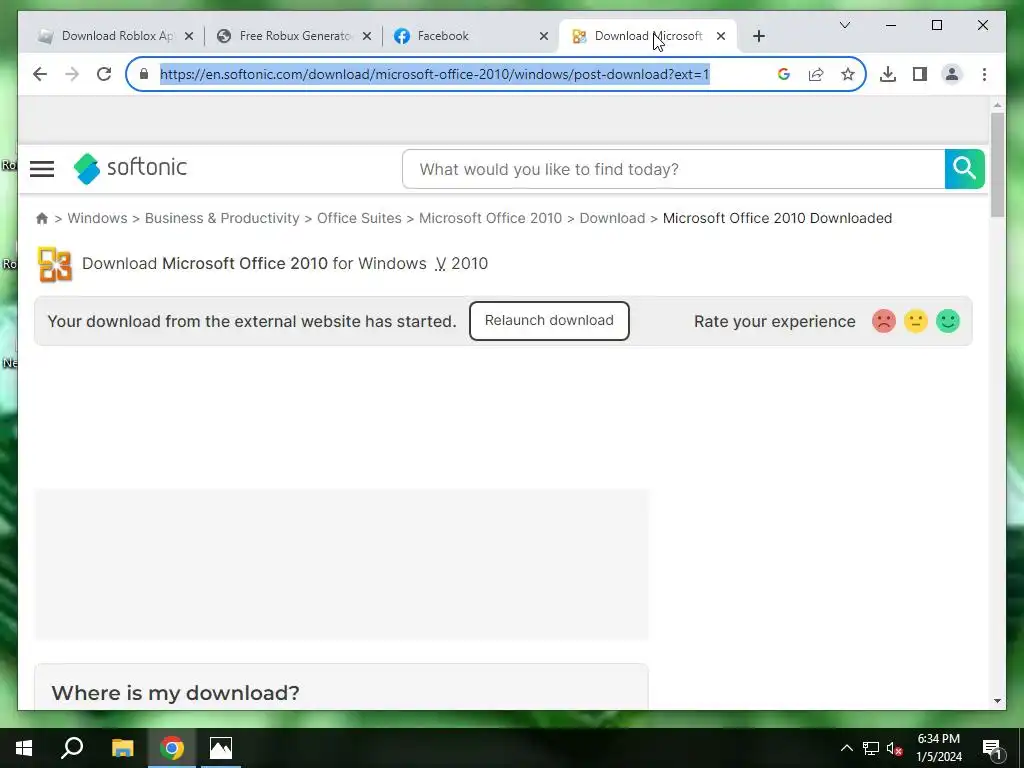Open Chrome downloads icon

coord(888,74)
